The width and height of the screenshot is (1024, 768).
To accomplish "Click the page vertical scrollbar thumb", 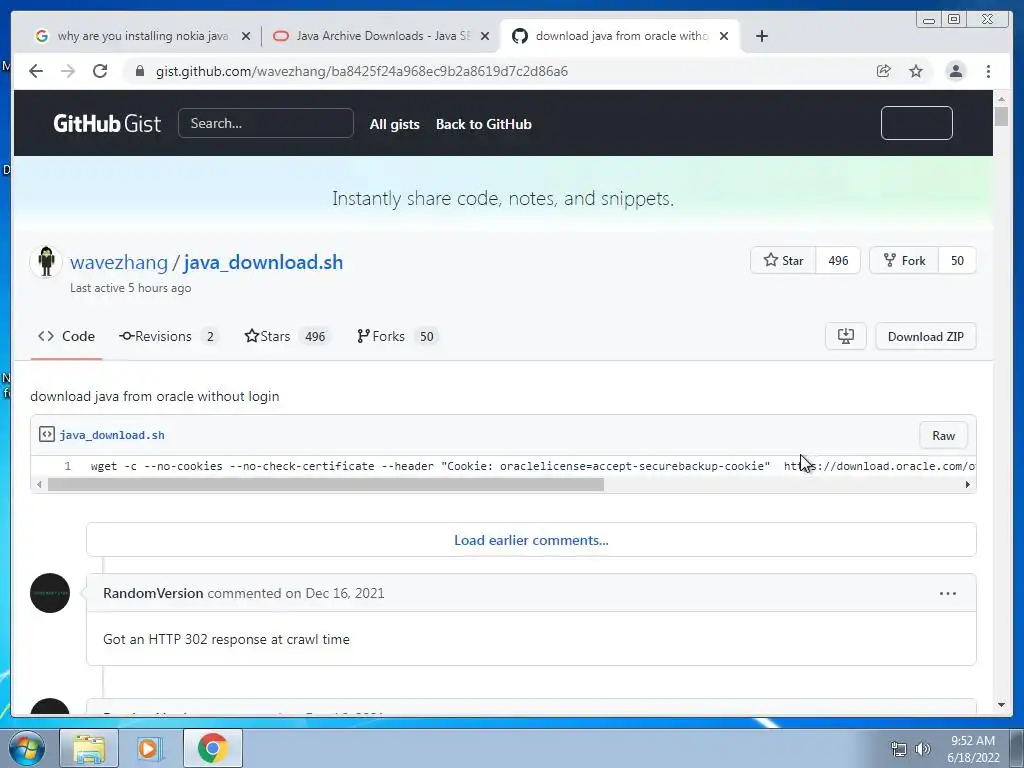I will tap(1001, 116).
